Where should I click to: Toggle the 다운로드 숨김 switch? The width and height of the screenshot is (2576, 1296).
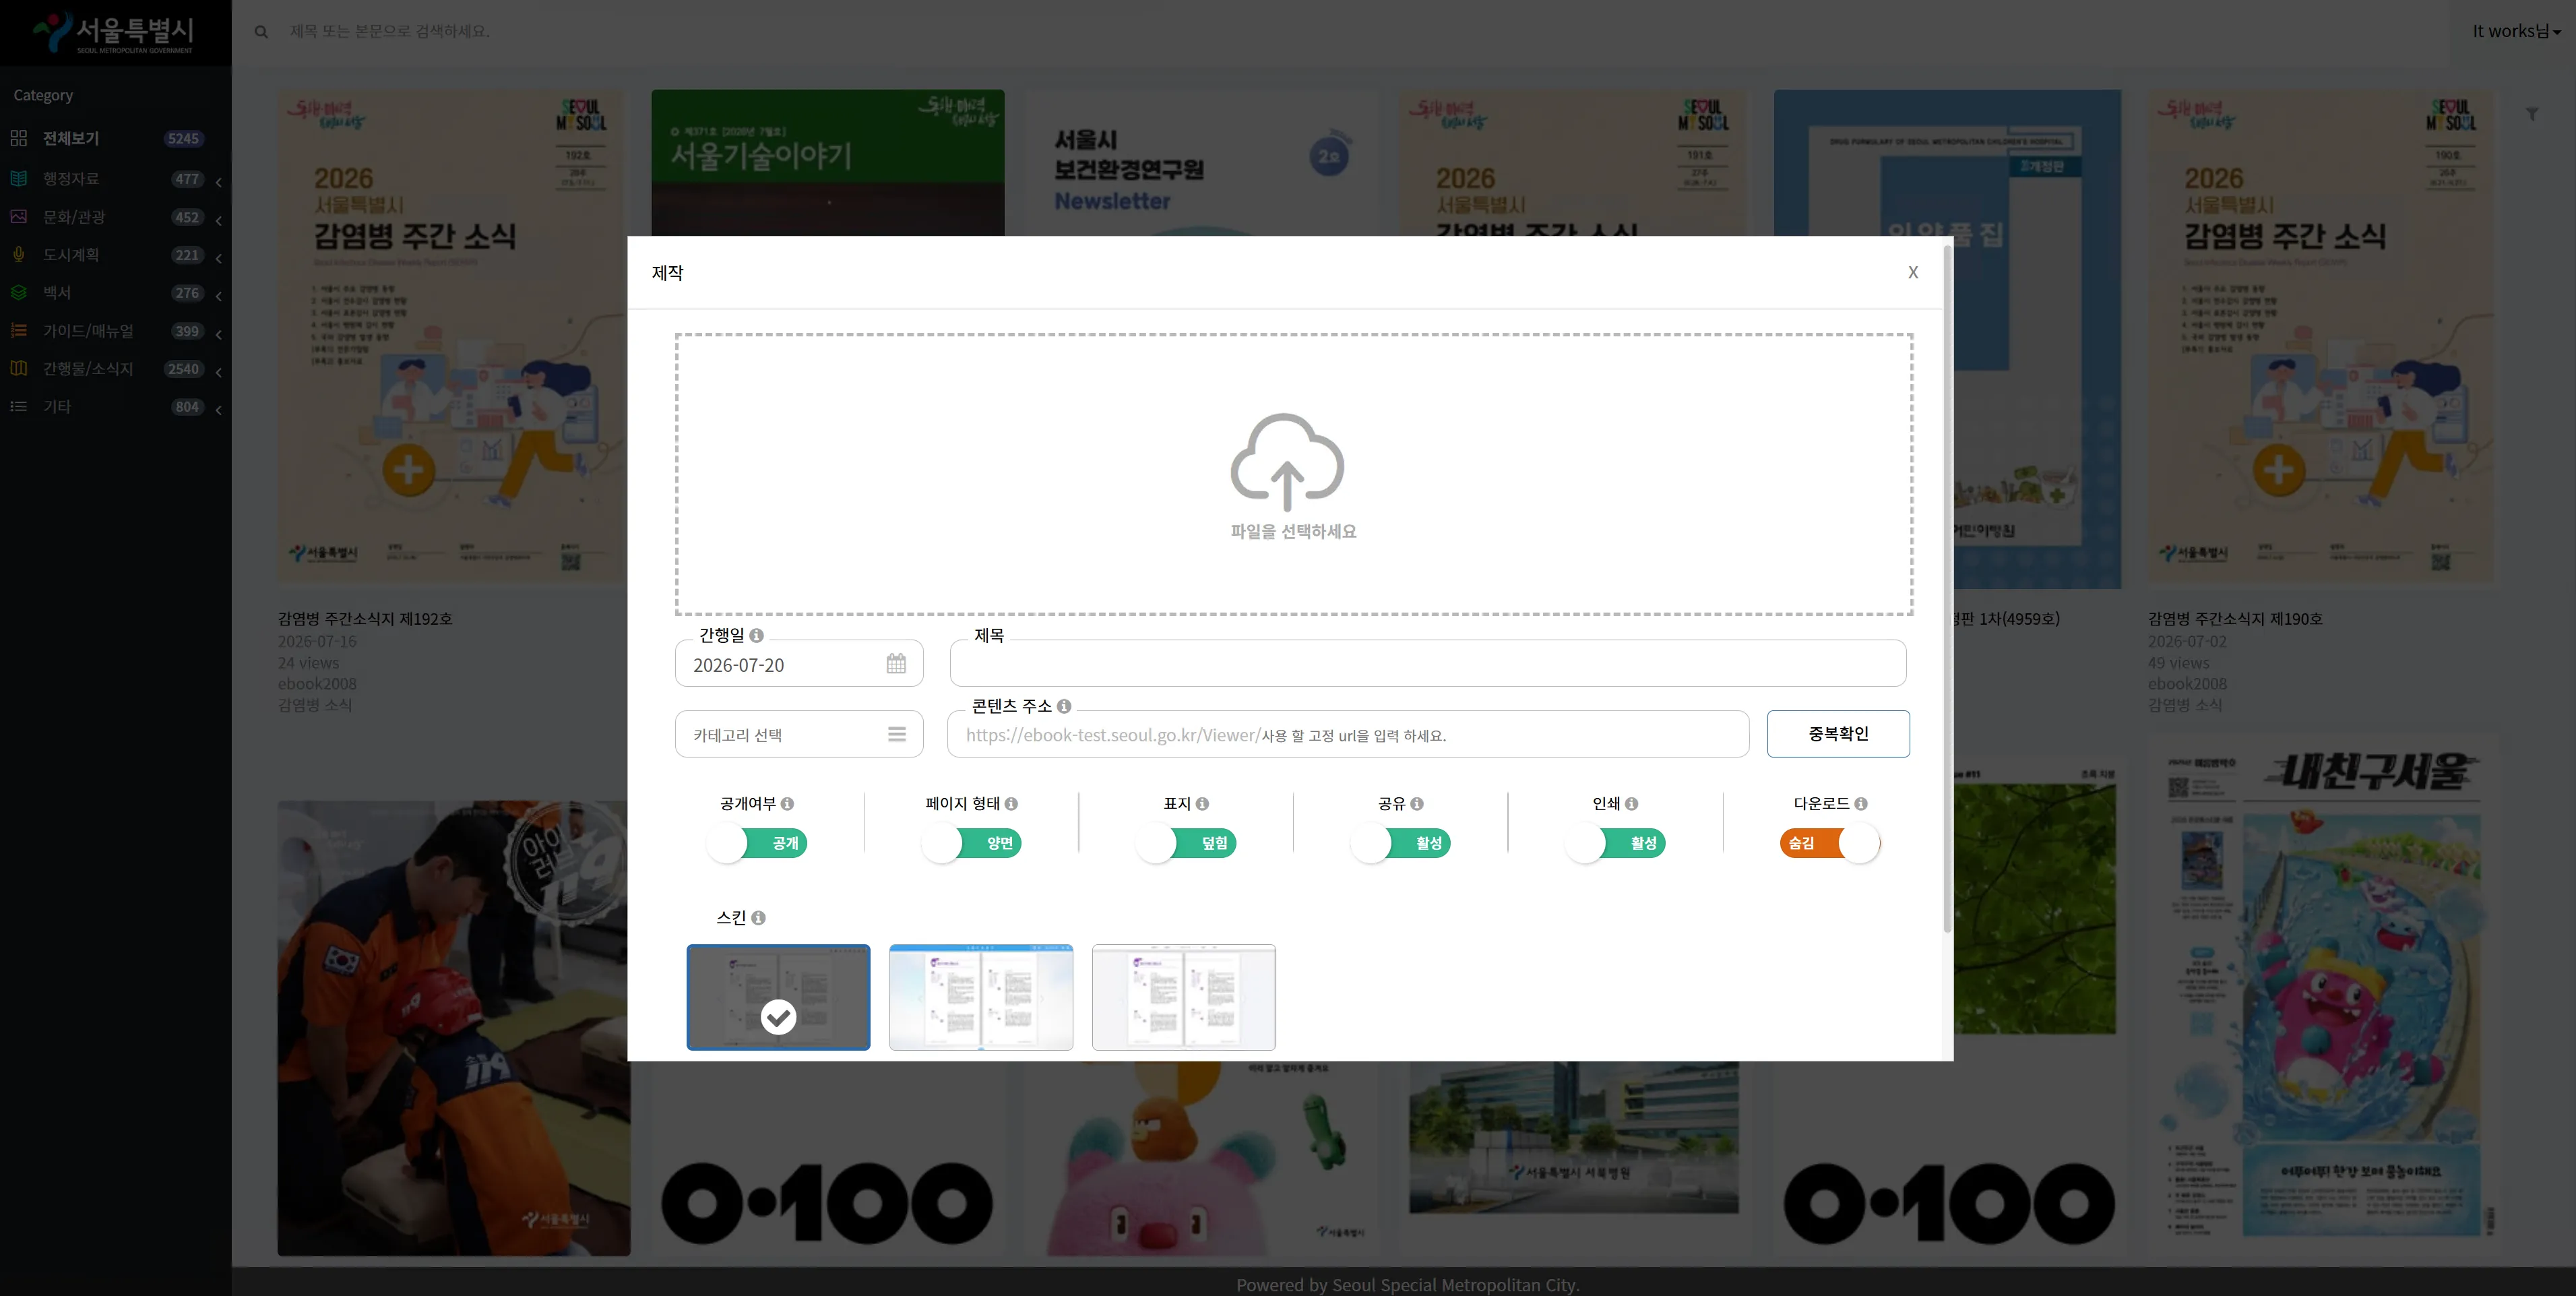pos(1830,843)
